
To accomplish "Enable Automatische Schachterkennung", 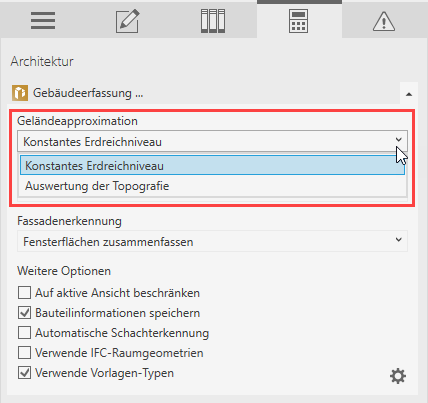I will 24,333.
